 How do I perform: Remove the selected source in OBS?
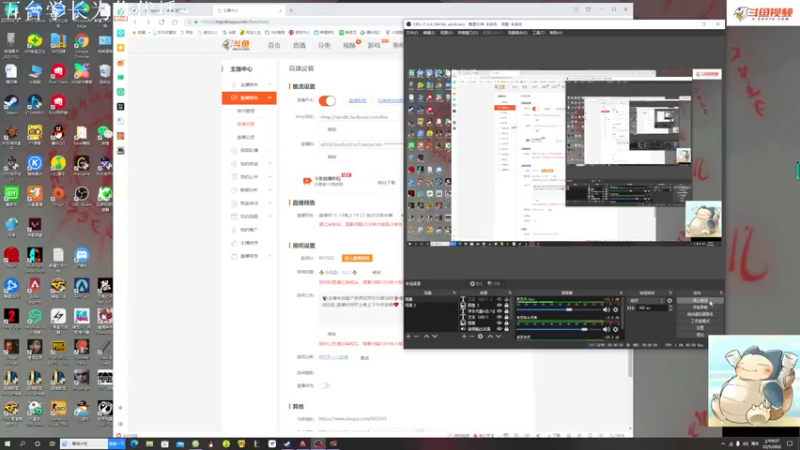click(472, 336)
